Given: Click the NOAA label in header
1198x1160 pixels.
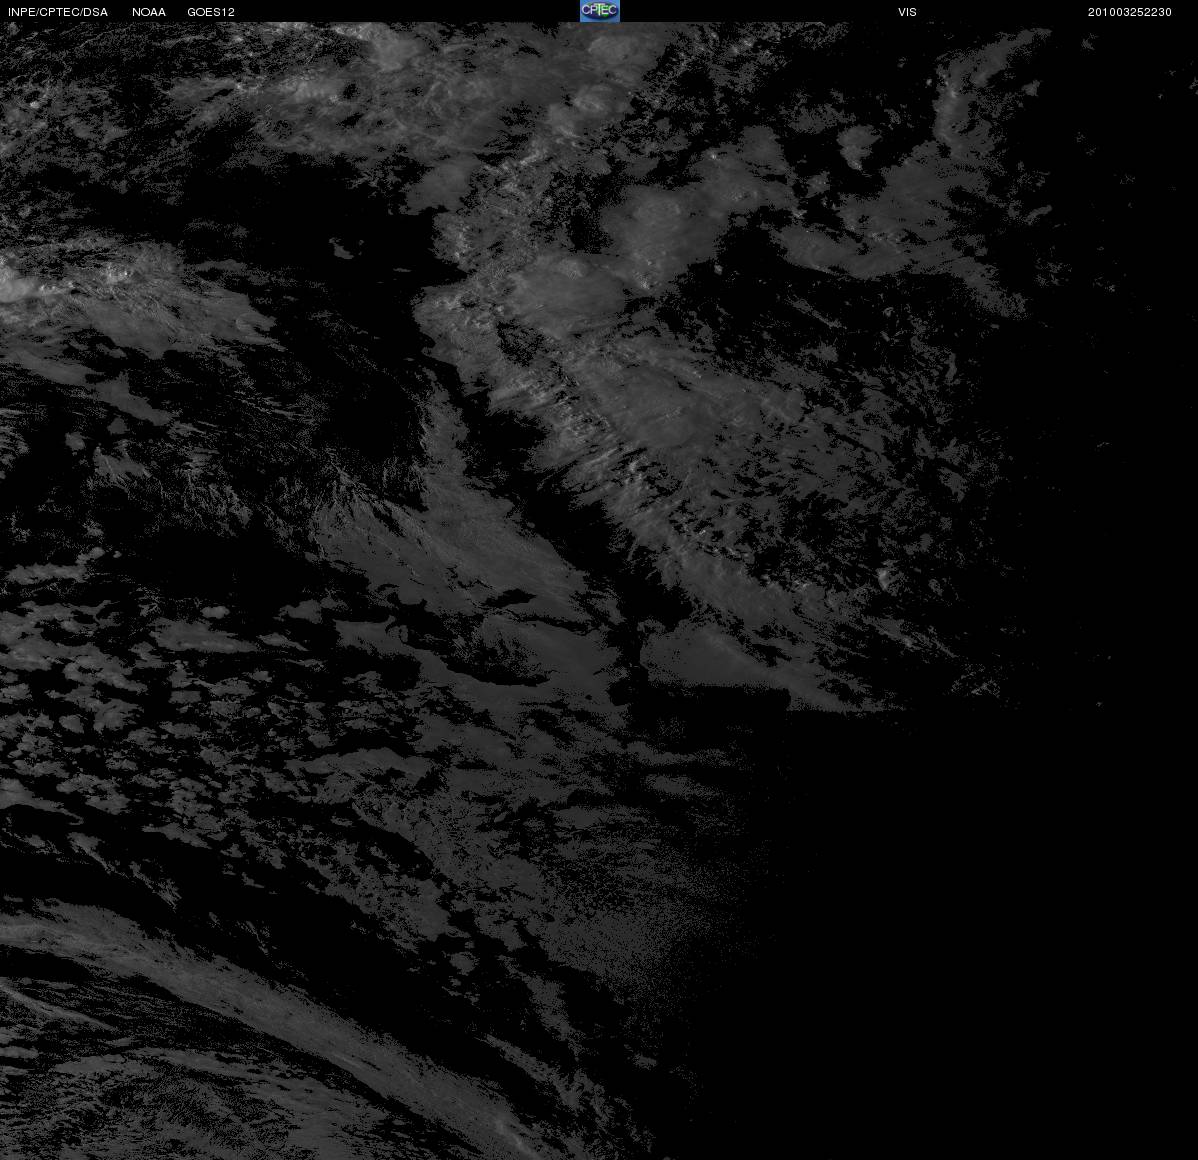Looking at the screenshot, I should [x=149, y=12].
